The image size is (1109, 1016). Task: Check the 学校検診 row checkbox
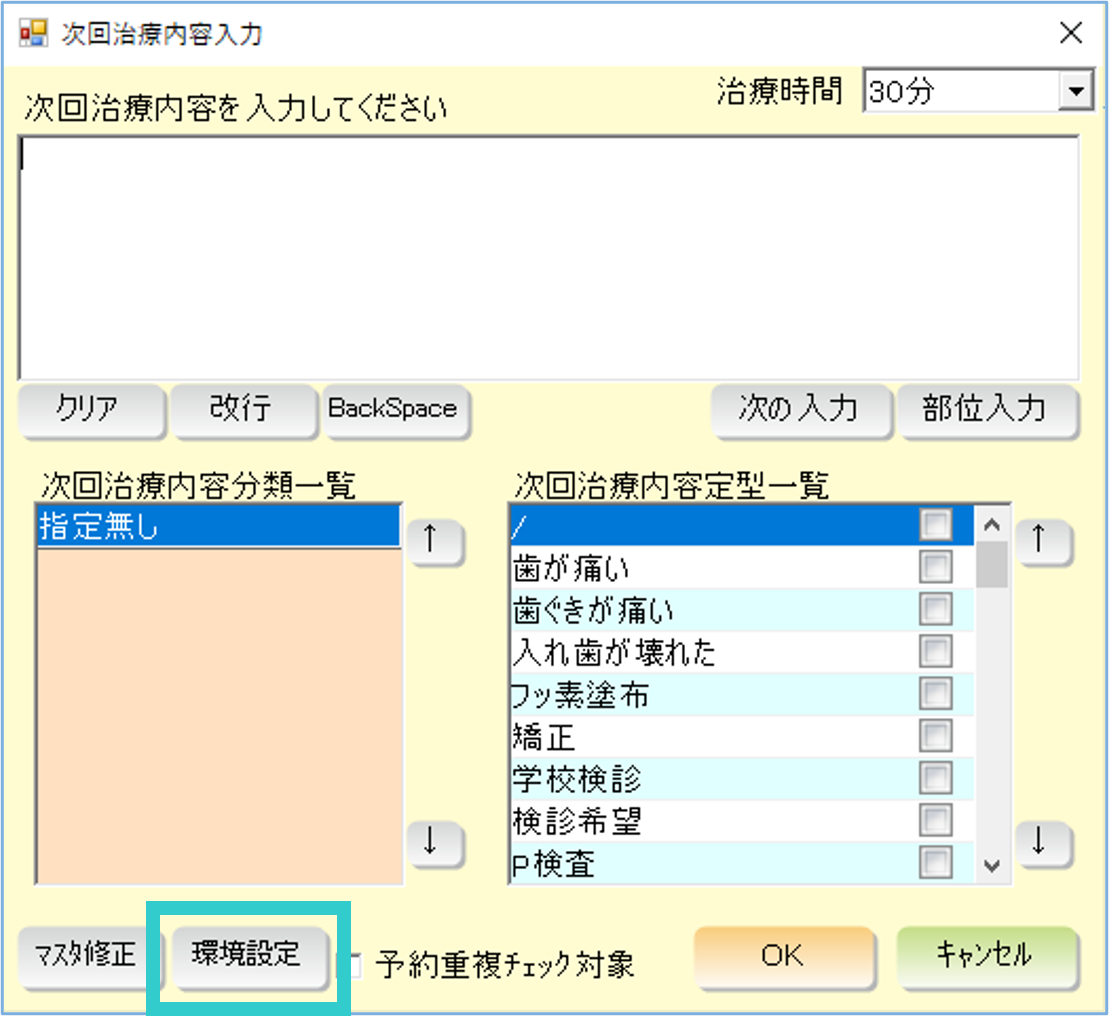pyautogui.click(x=935, y=778)
